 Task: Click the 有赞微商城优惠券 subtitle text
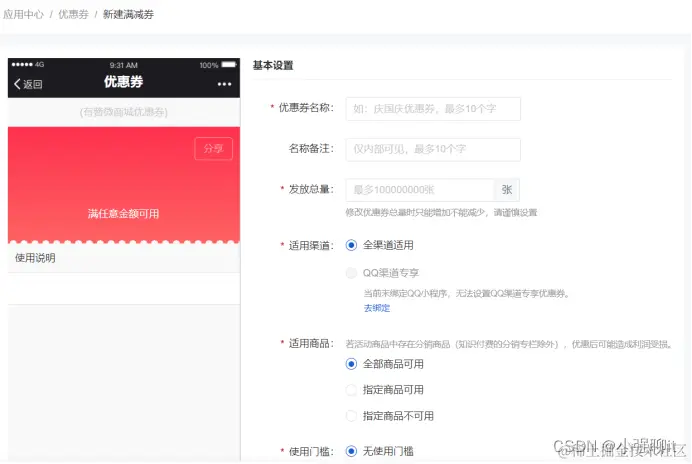click(124, 112)
